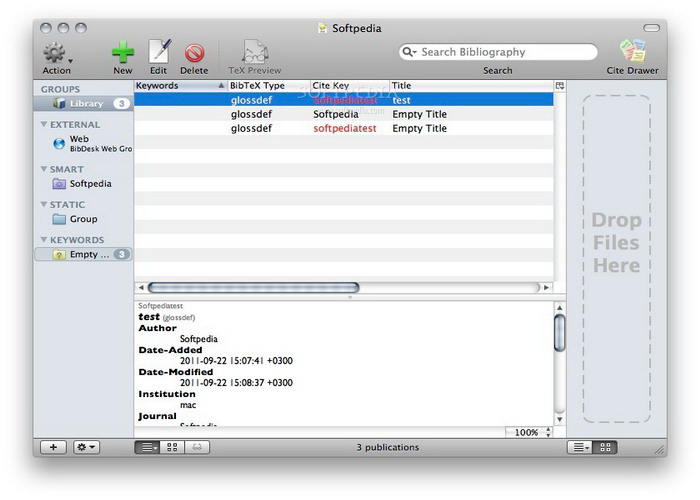Sort table by BibTeX Type column
Image resolution: width=700 pixels, height=500 pixels.
(x=266, y=86)
